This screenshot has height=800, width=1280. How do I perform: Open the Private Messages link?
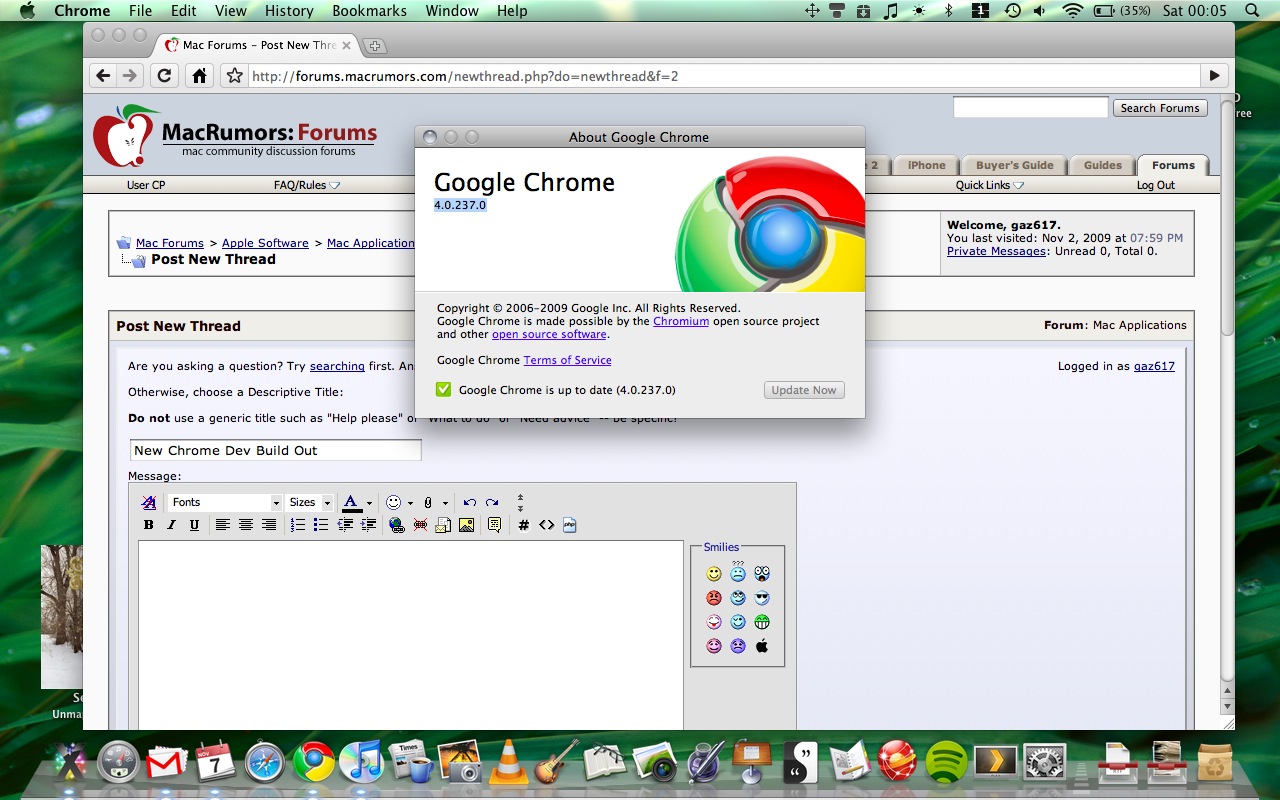(997, 251)
